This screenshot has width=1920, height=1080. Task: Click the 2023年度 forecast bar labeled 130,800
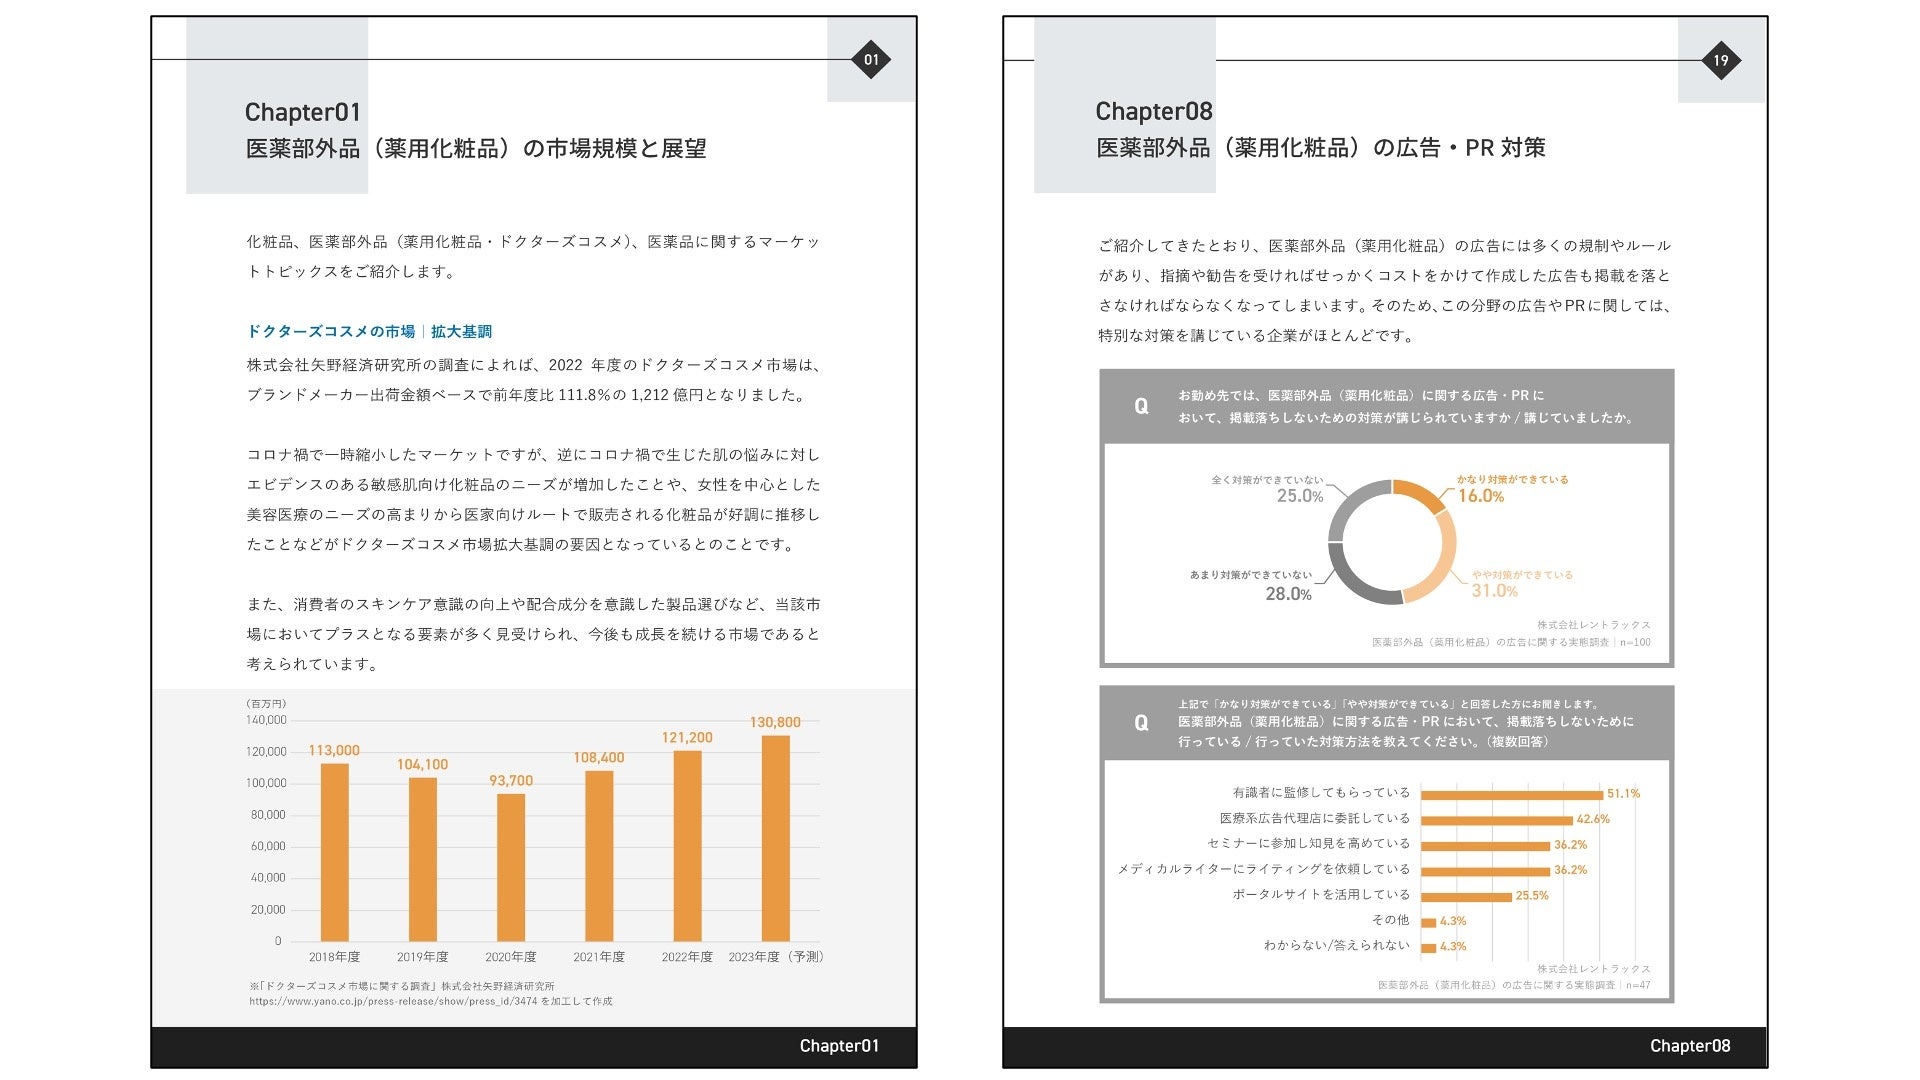(x=775, y=838)
